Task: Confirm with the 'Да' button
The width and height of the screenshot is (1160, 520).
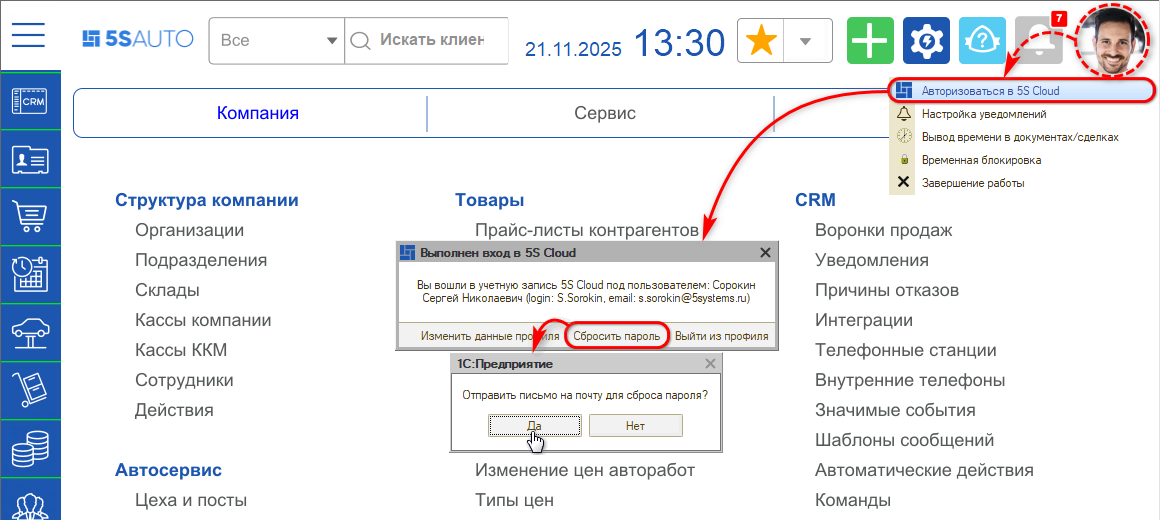Action: (534, 425)
